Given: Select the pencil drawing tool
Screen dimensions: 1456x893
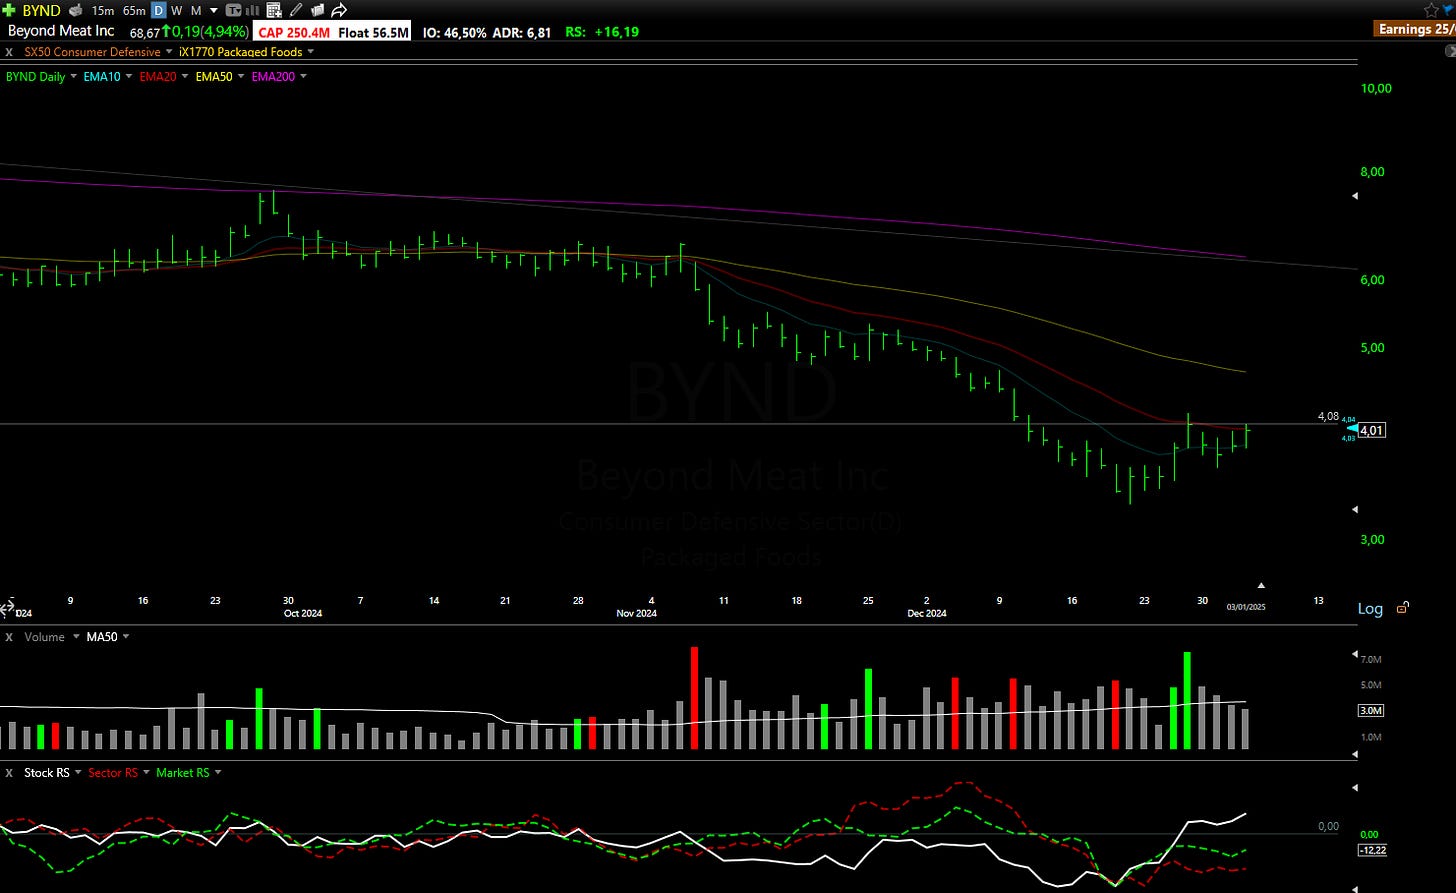Looking at the screenshot, I should pyautogui.click(x=296, y=10).
